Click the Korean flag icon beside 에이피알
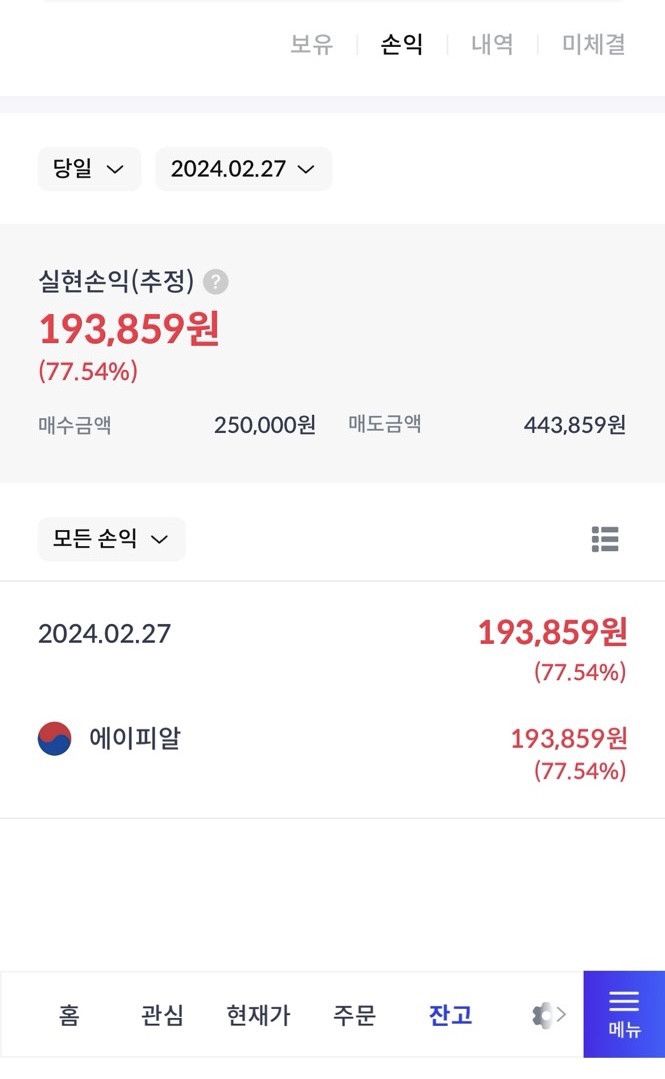 pyautogui.click(x=55, y=739)
